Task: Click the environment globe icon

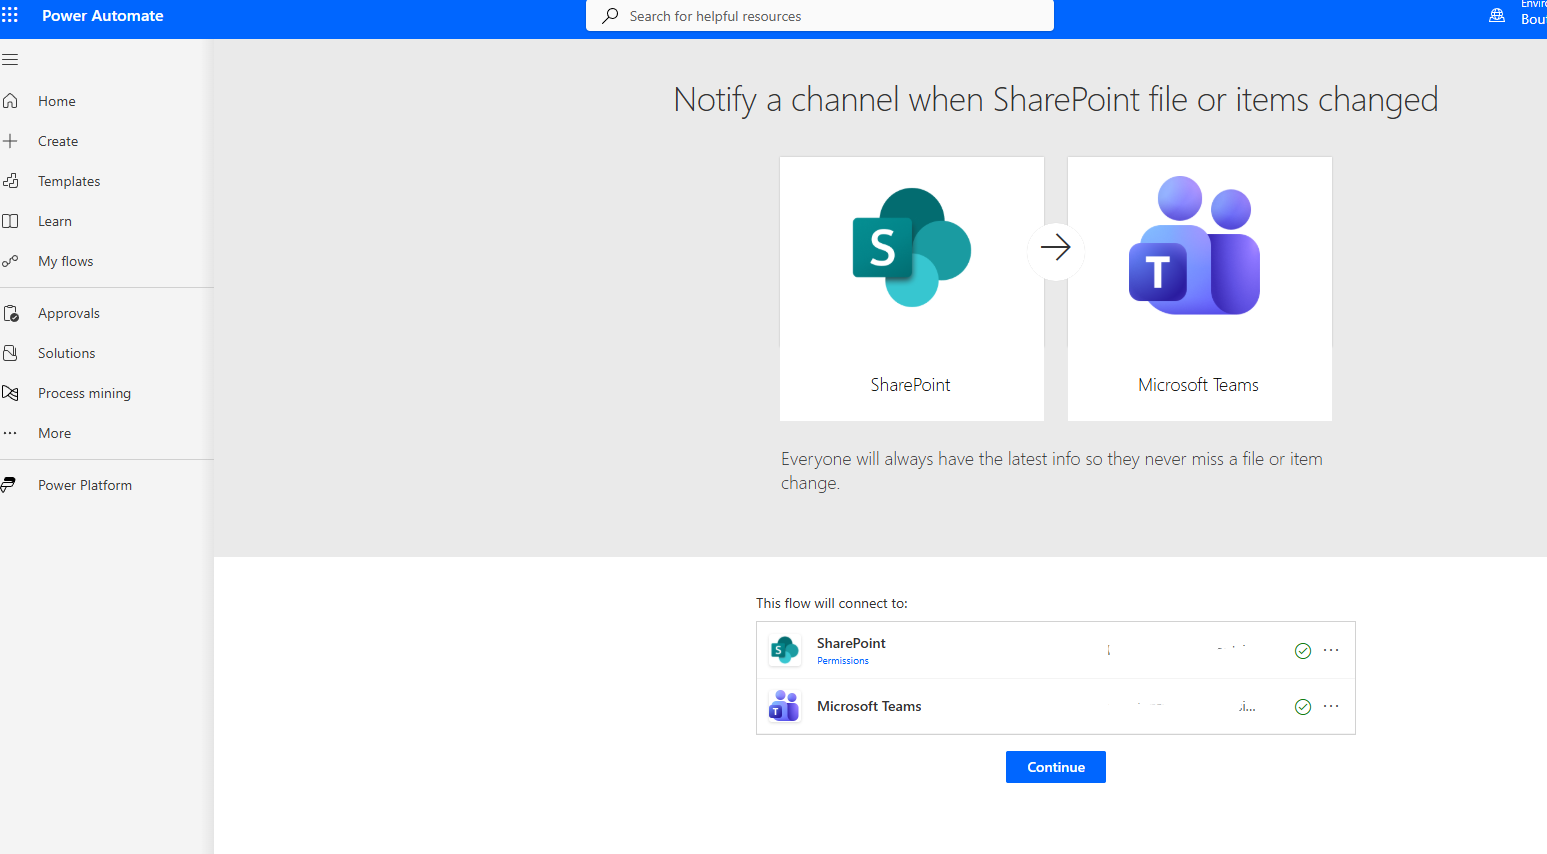Action: click(x=1497, y=15)
